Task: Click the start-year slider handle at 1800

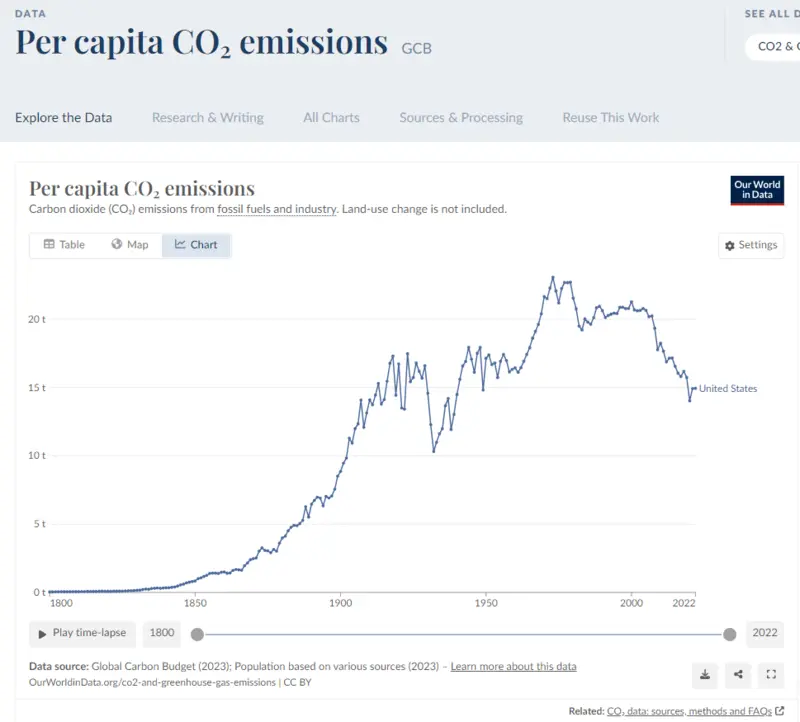Action: (x=197, y=634)
